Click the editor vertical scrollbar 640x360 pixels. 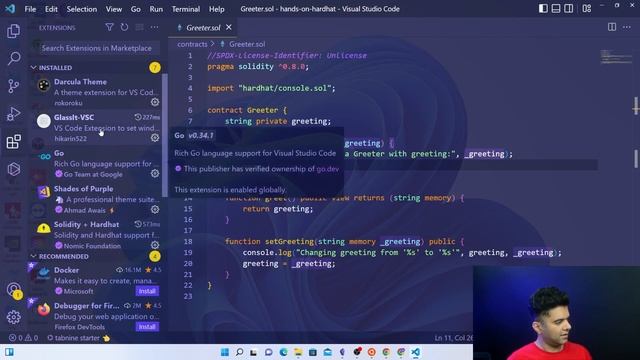[x=636, y=158]
